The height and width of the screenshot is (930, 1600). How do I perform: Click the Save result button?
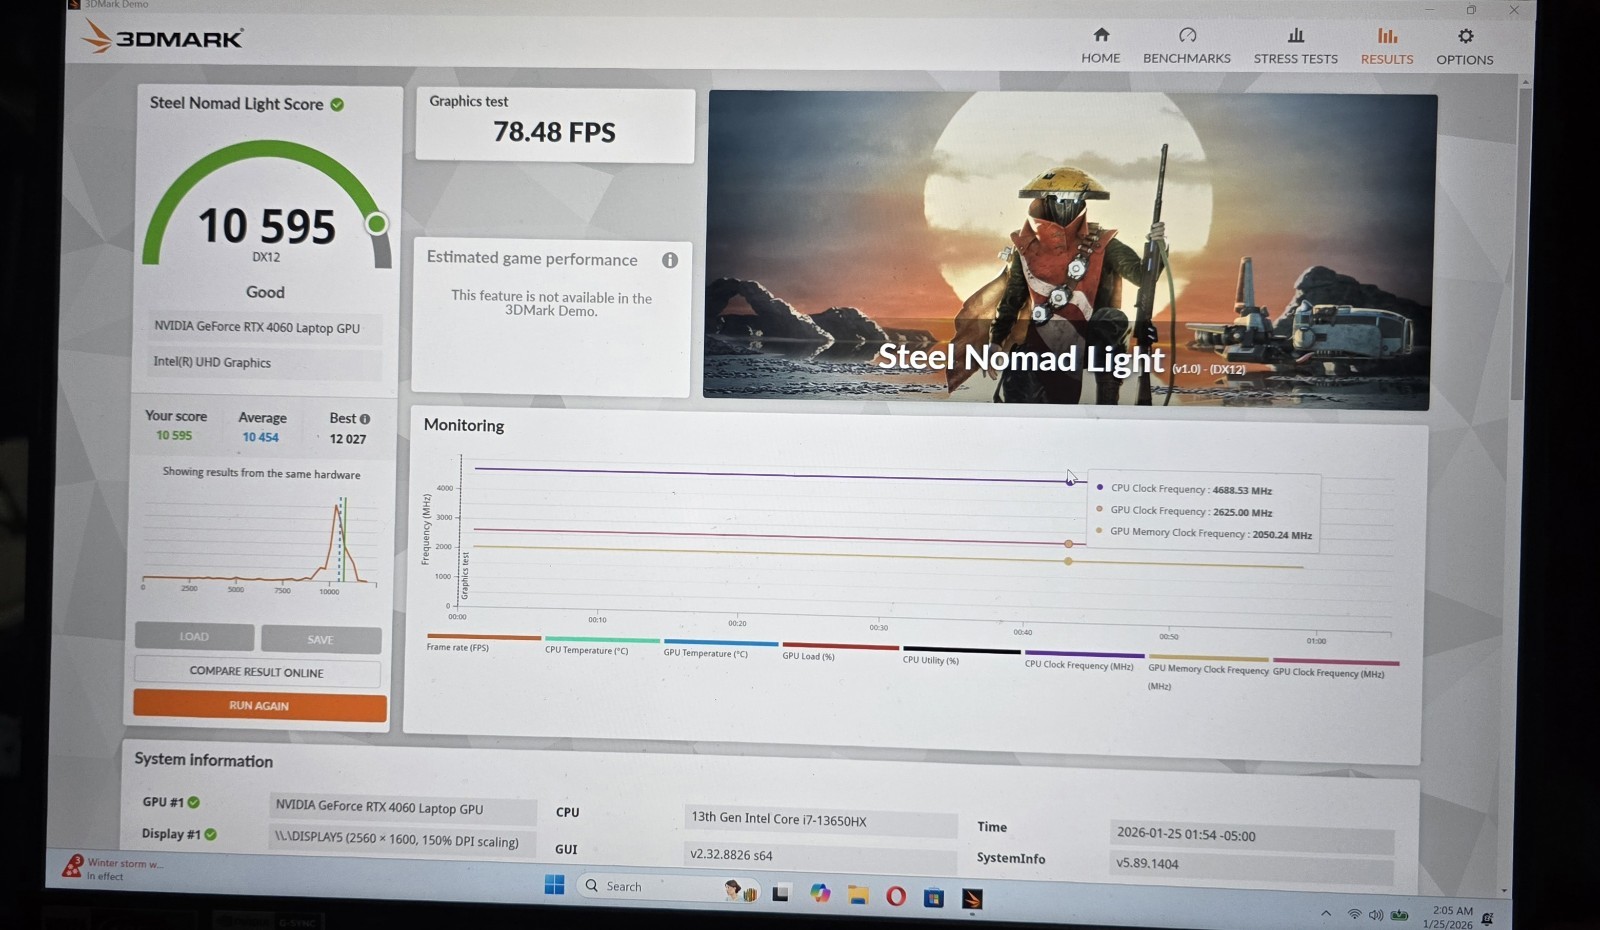click(321, 639)
